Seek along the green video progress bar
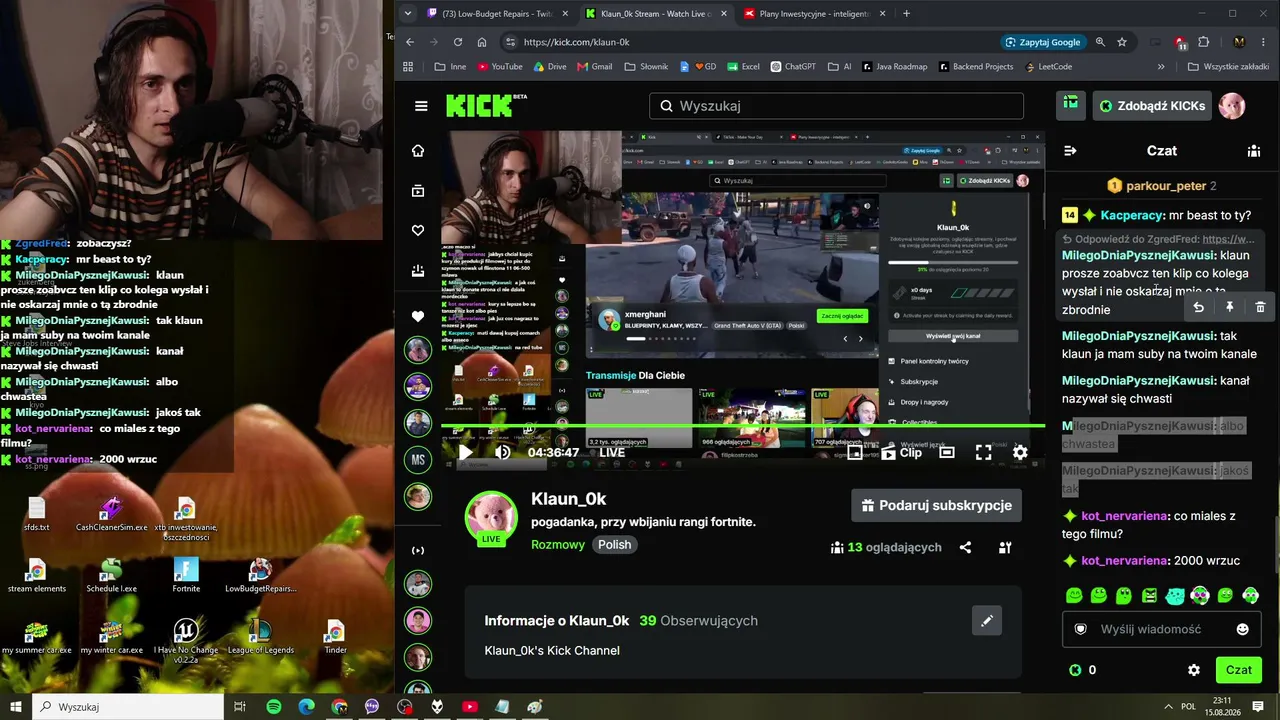 click(x=743, y=427)
